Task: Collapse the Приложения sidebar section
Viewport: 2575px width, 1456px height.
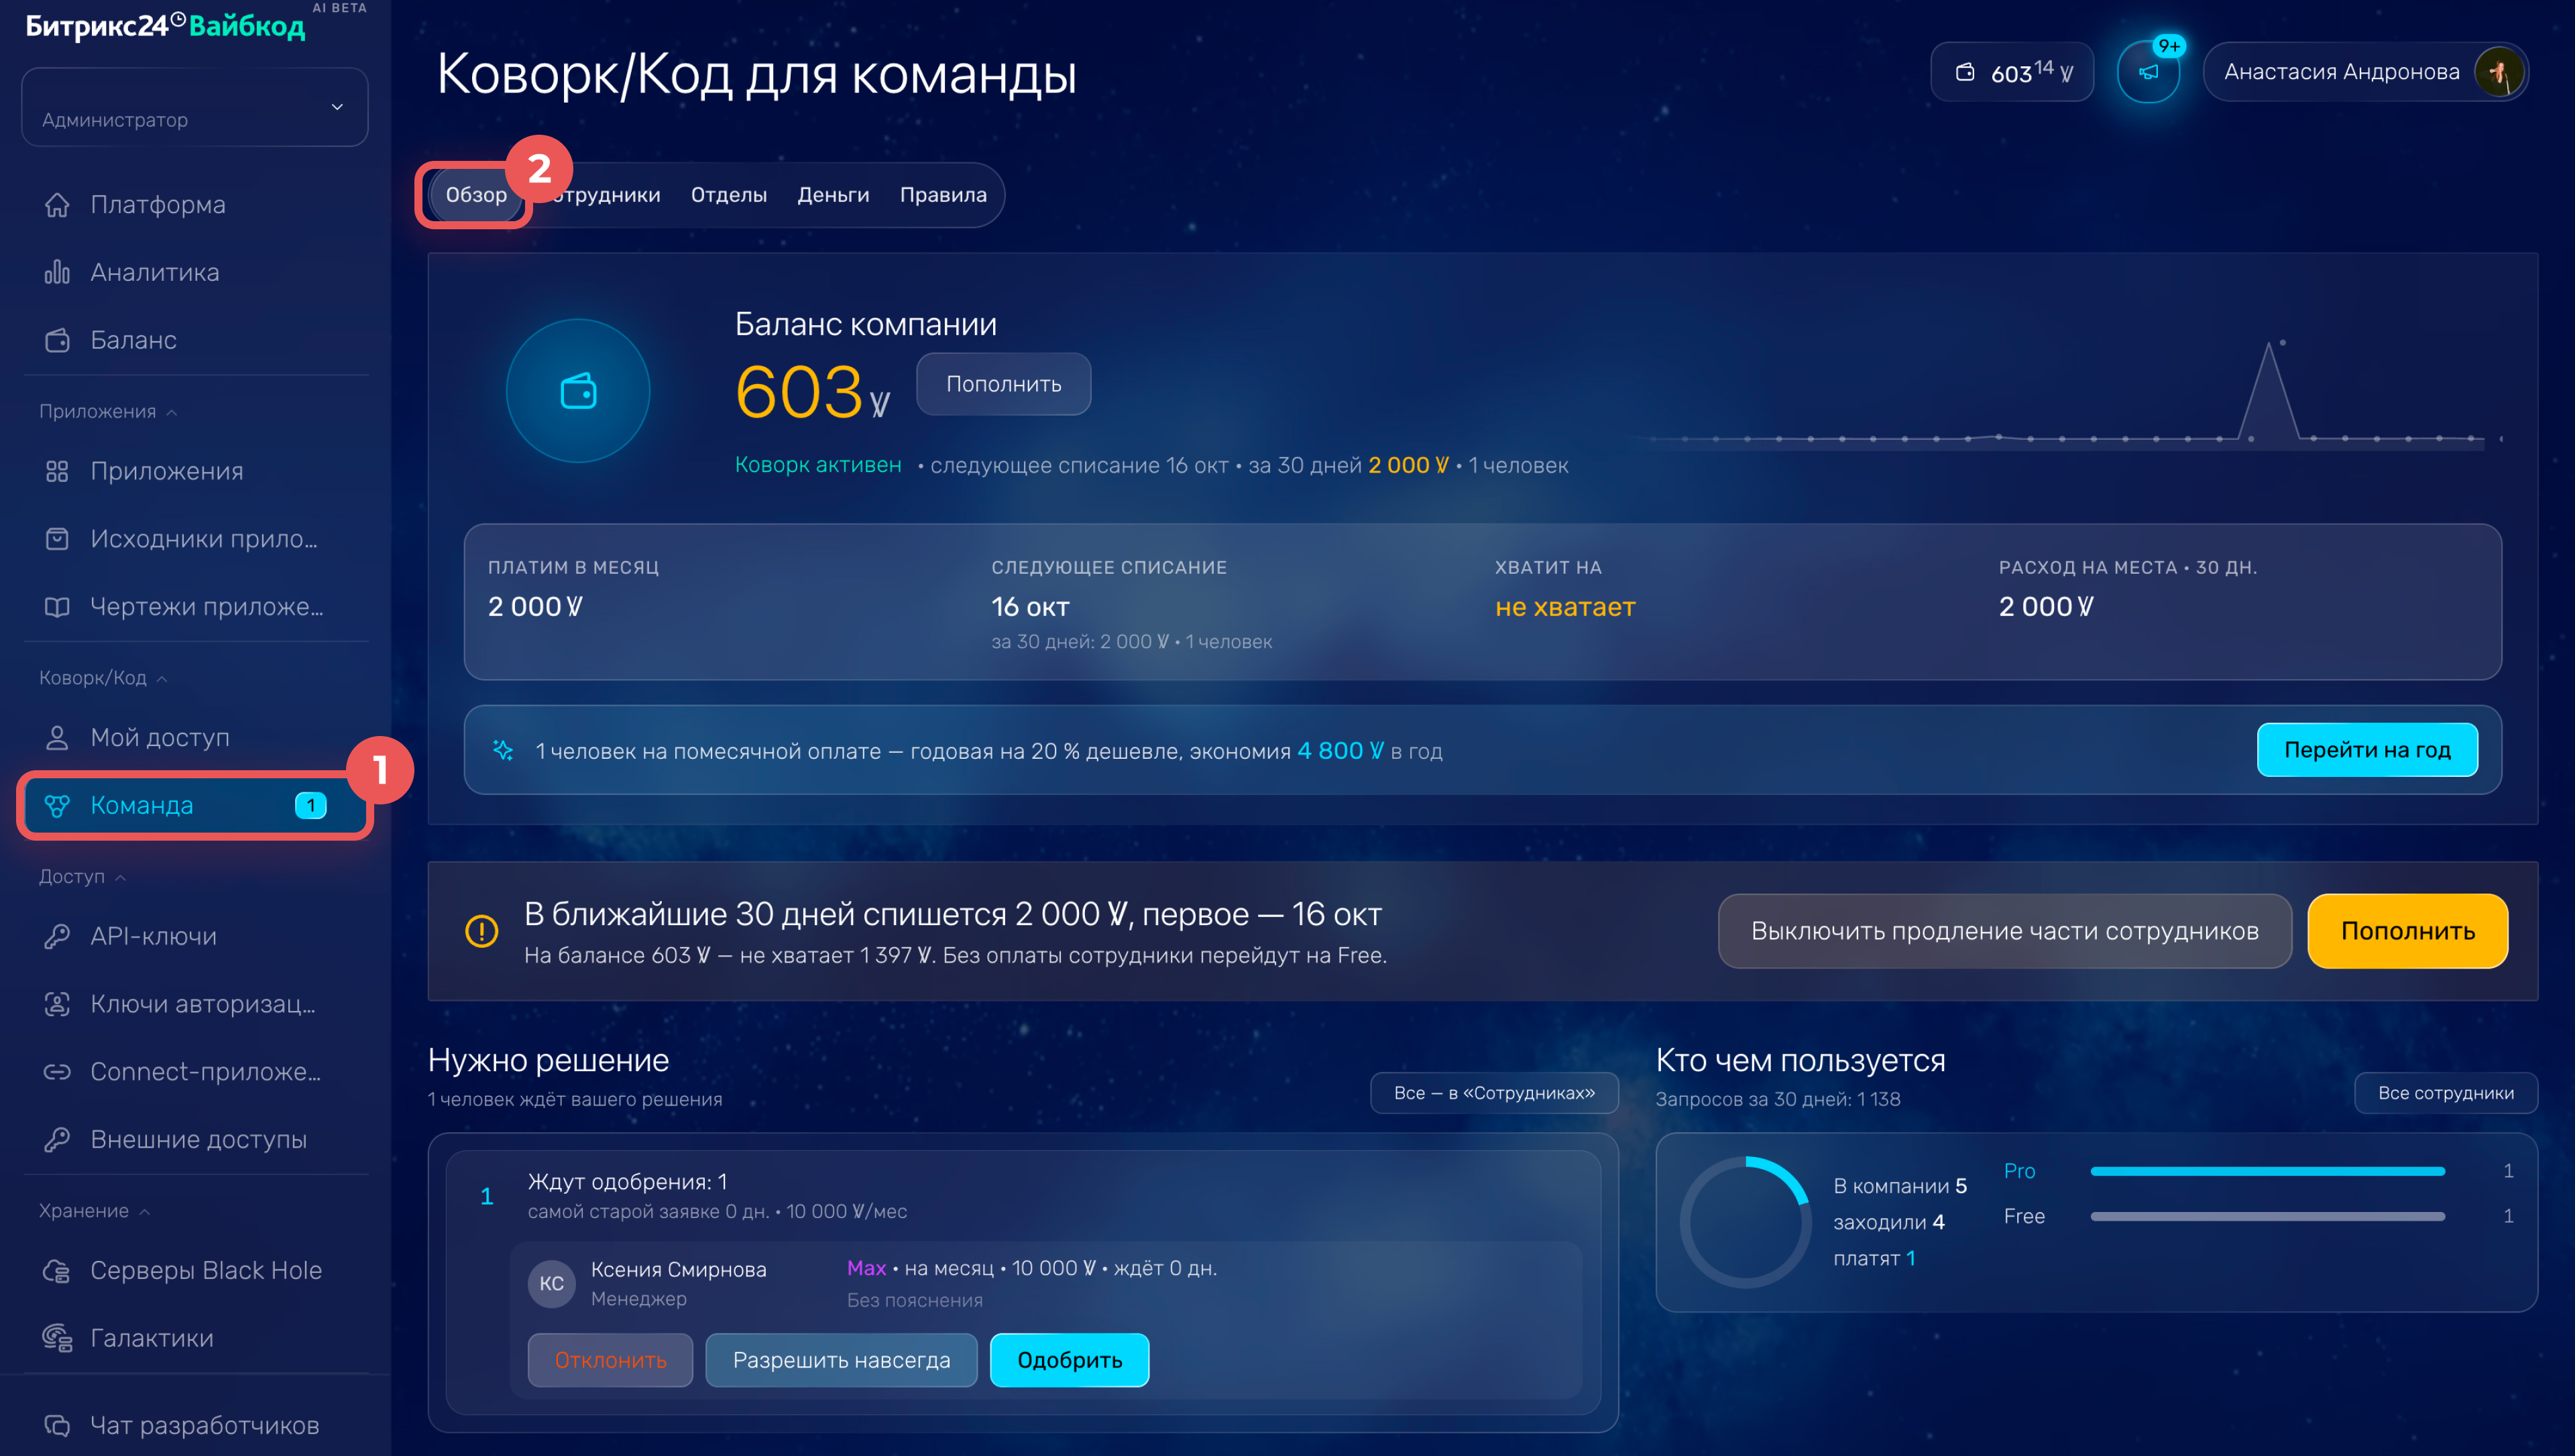Action: (x=108, y=411)
